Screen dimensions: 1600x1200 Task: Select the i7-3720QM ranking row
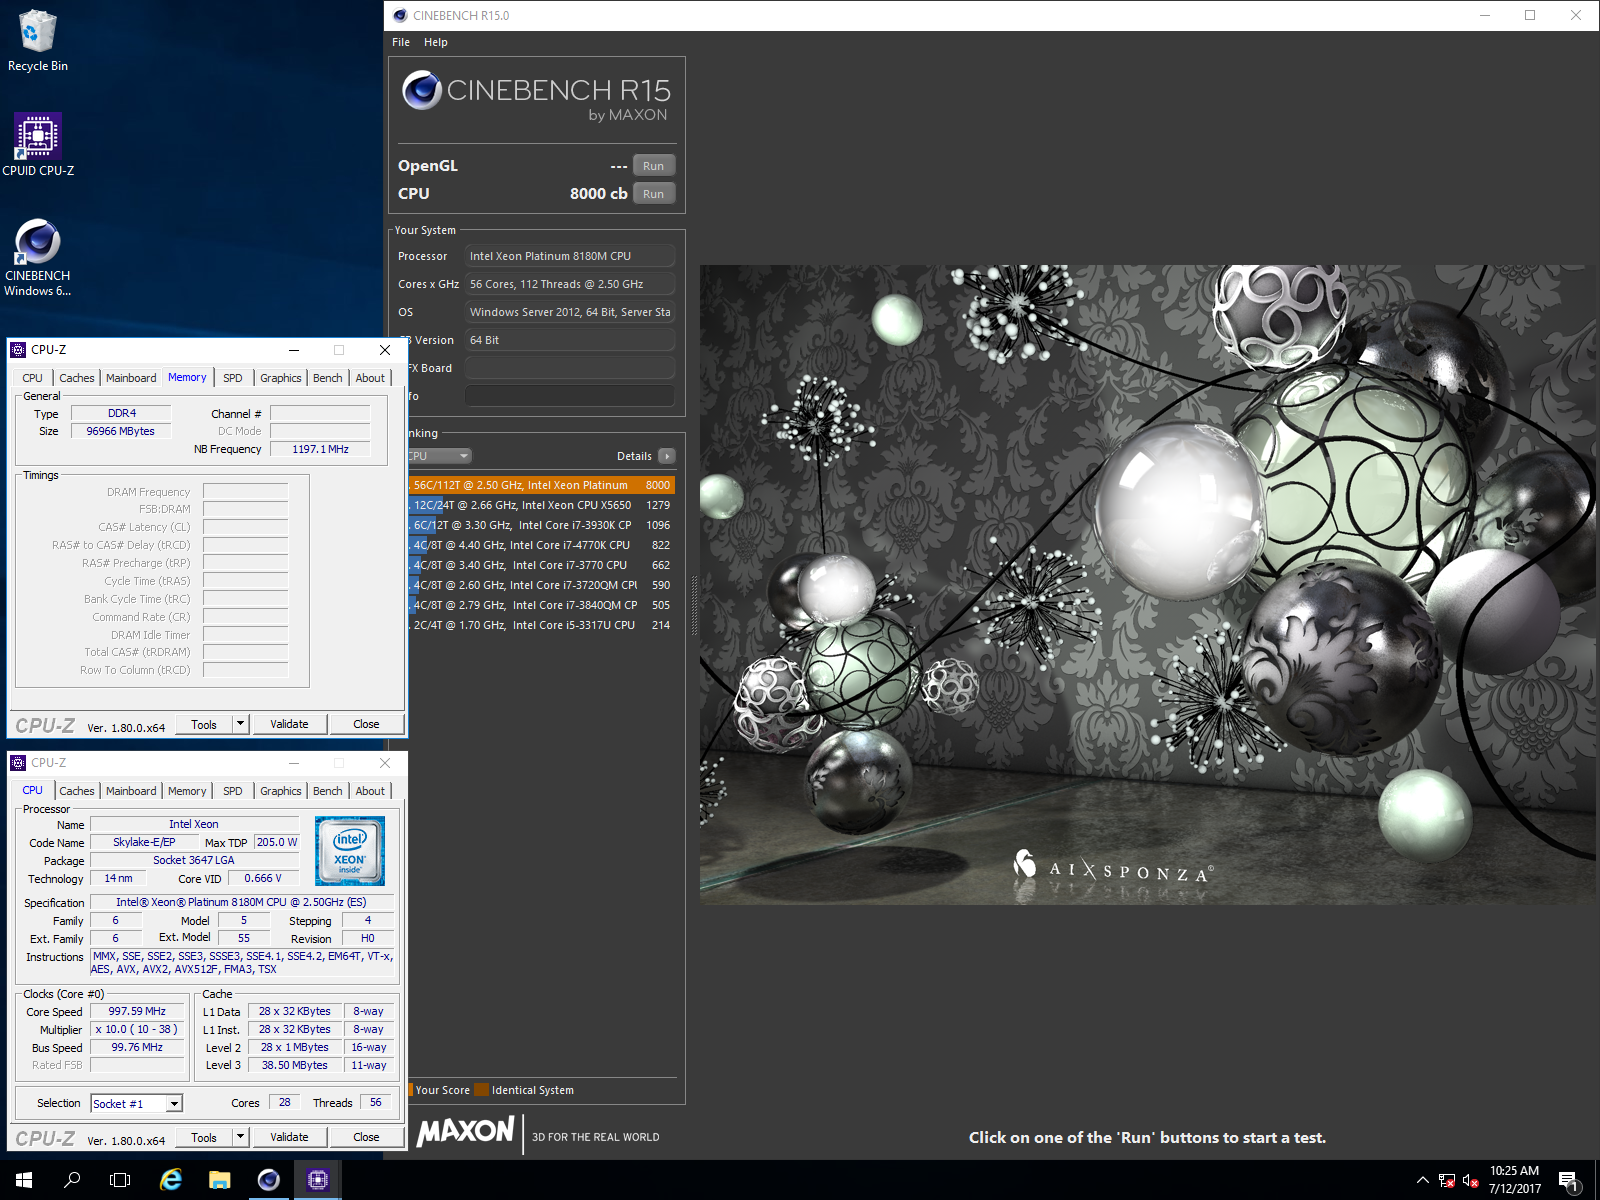(541, 585)
